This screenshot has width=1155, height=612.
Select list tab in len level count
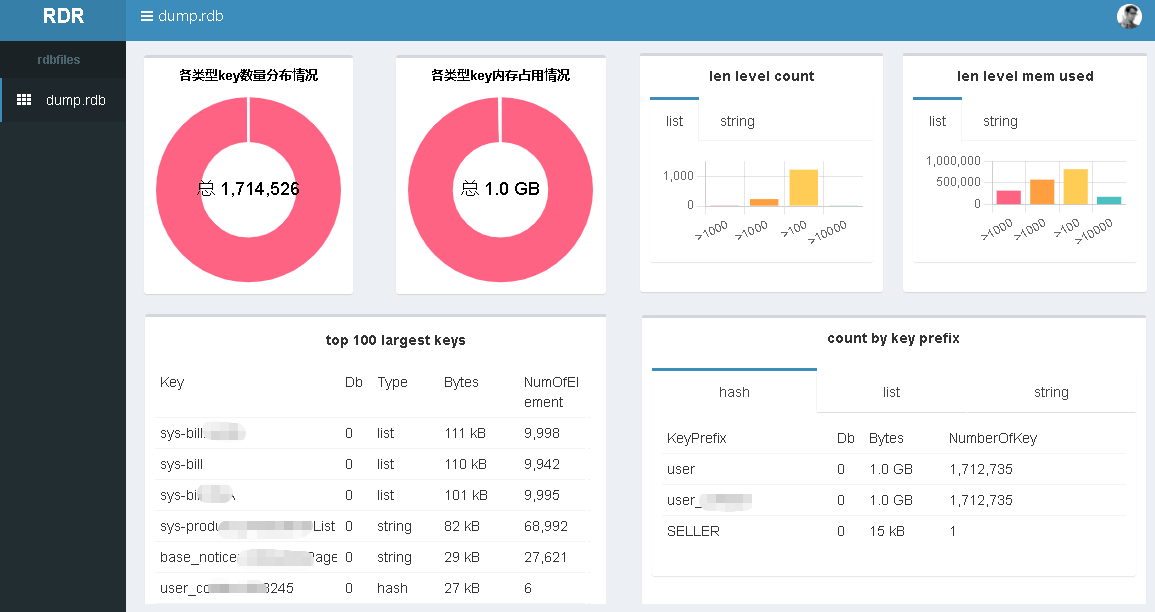pos(674,121)
